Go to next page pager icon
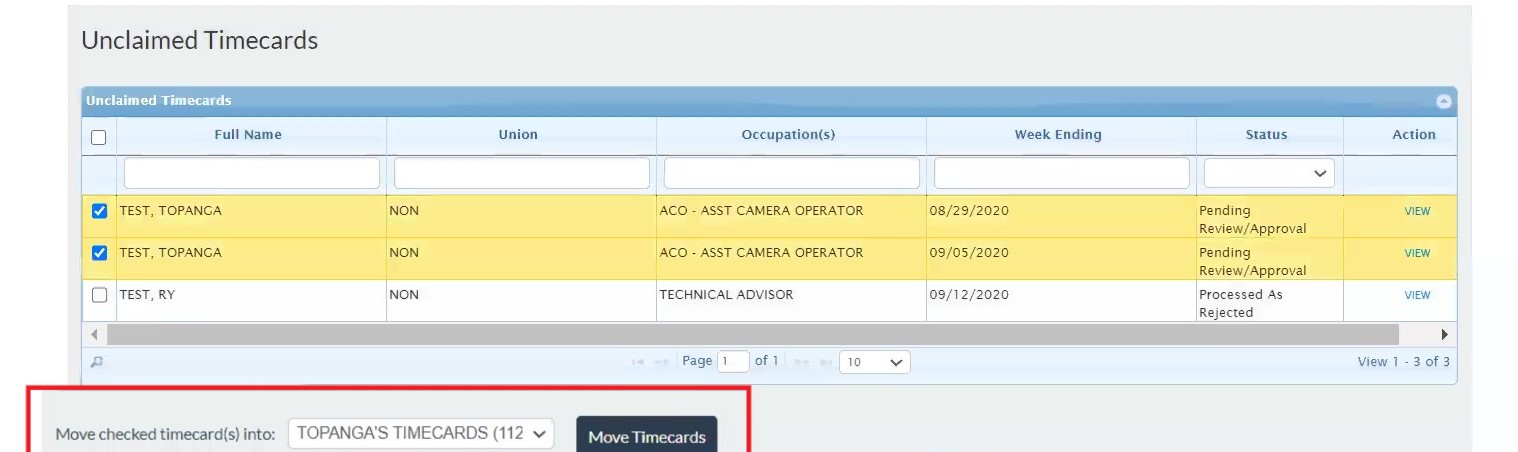 (x=800, y=362)
